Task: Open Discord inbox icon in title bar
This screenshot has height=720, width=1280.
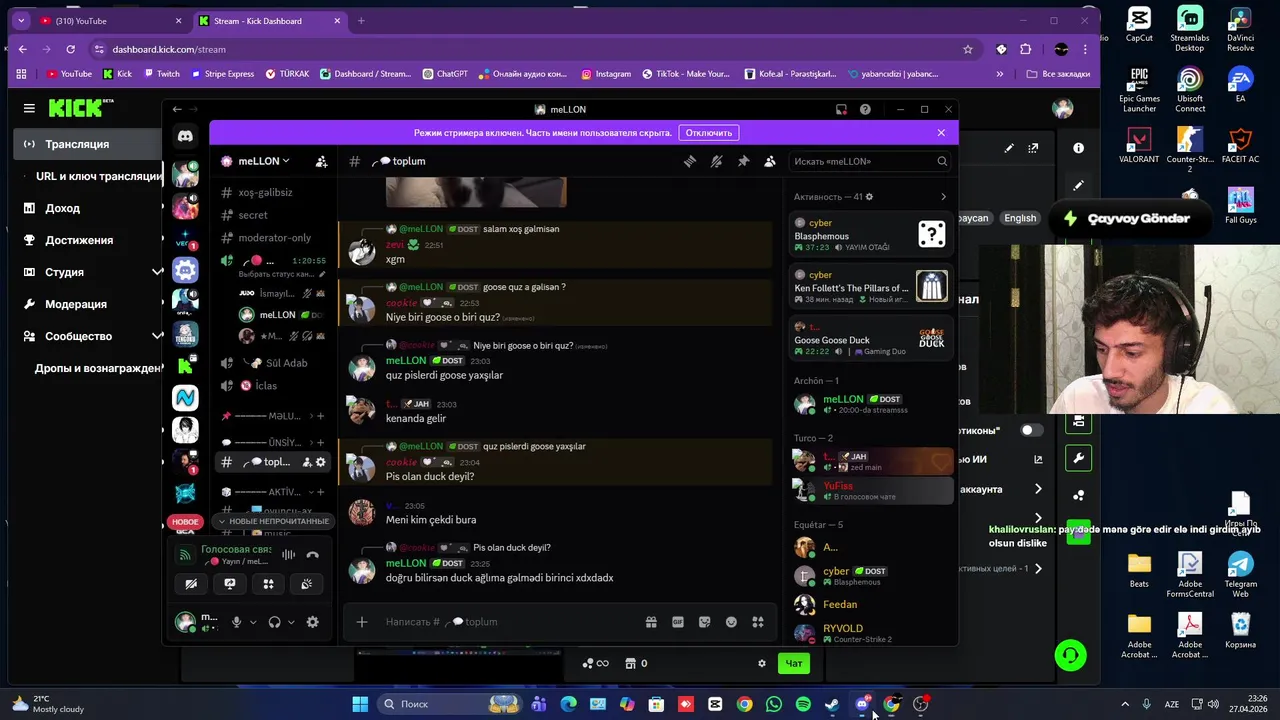Action: [841, 109]
